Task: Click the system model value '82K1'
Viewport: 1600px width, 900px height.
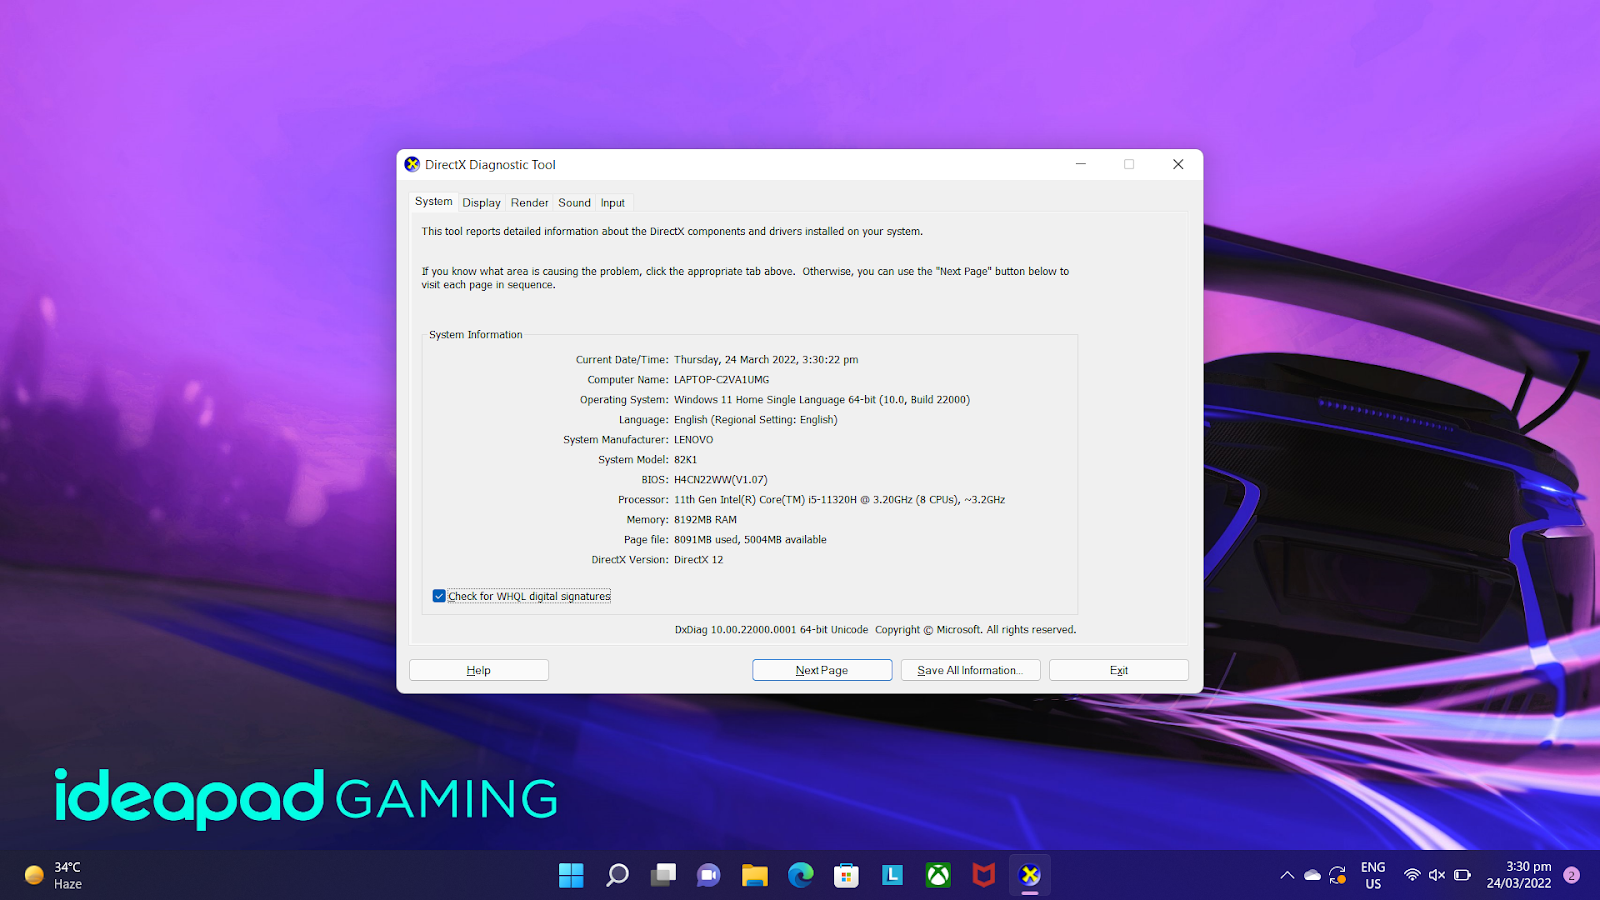Action: pyautogui.click(x=686, y=460)
